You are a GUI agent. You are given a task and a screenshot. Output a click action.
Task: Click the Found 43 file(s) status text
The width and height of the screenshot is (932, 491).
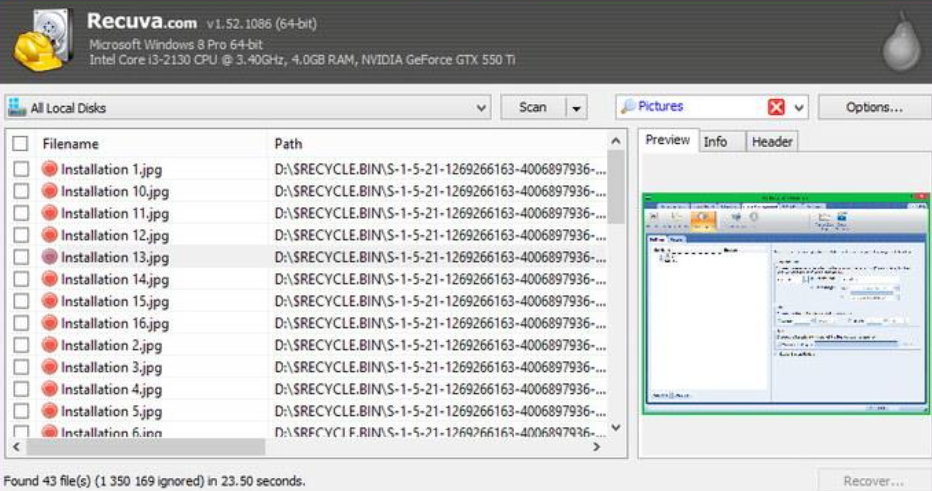154,481
